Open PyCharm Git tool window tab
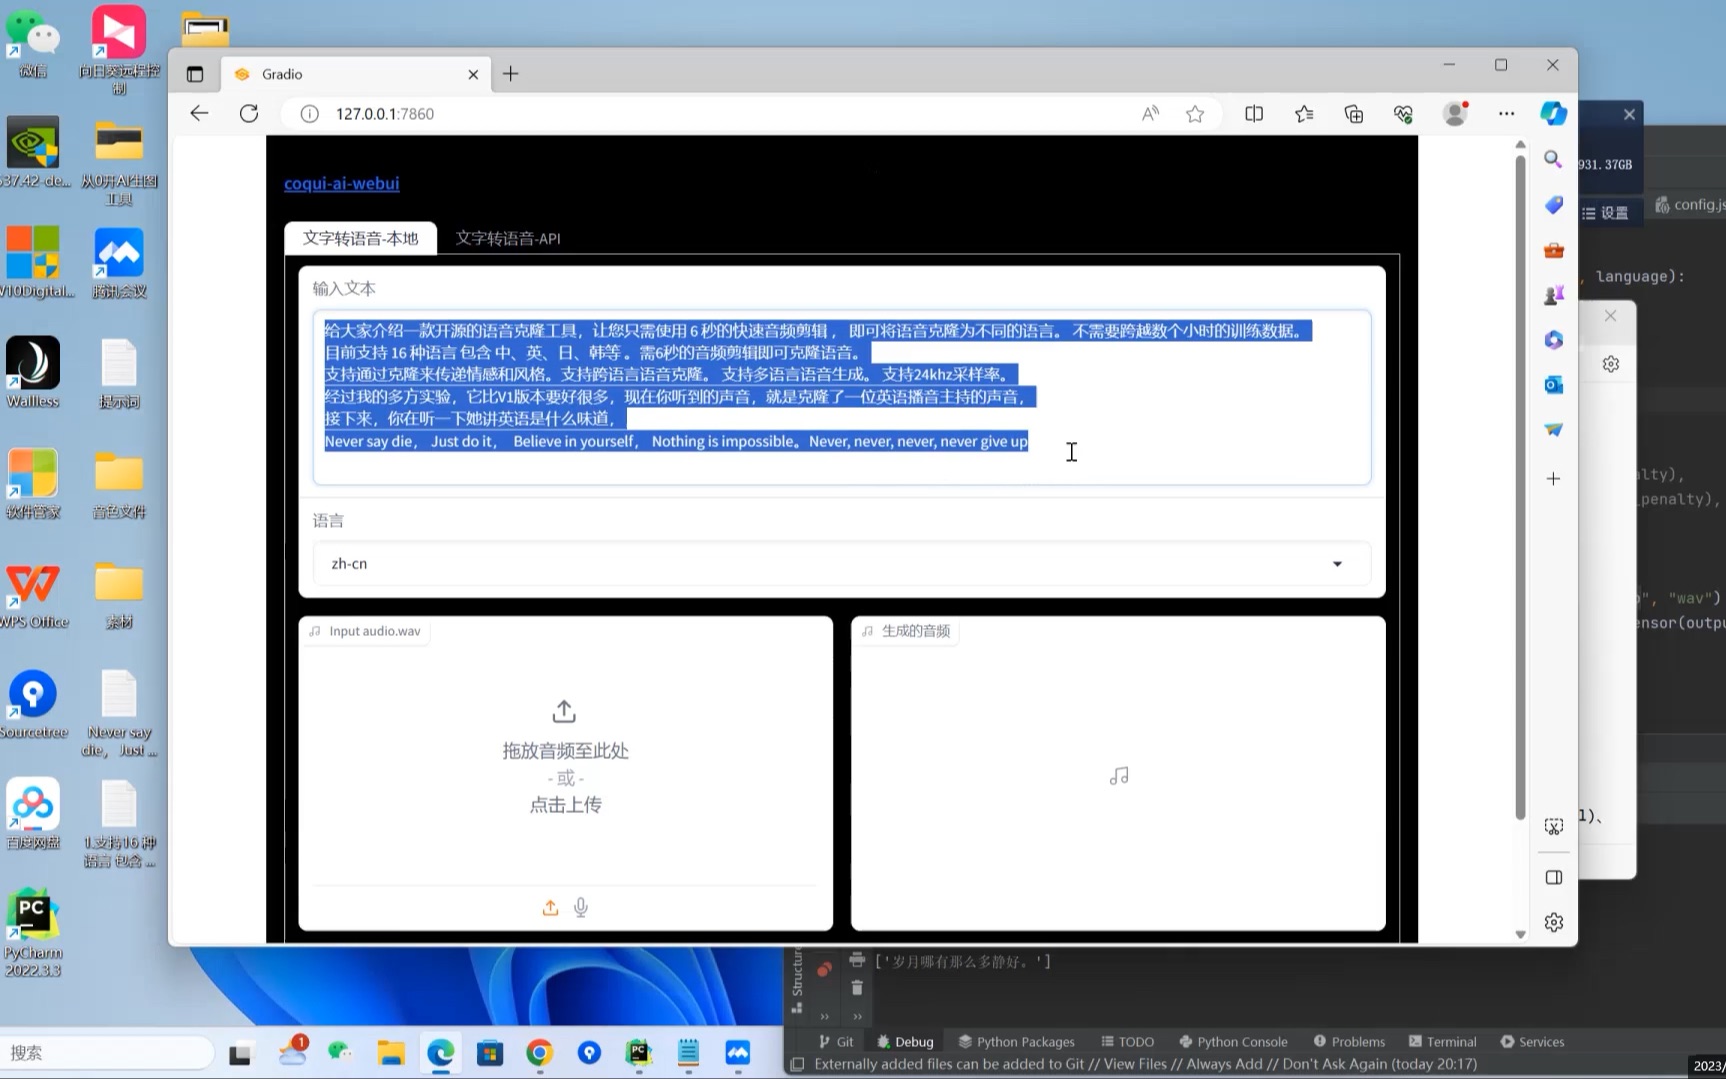Viewport: 1726px width, 1079px height. 836,1041
